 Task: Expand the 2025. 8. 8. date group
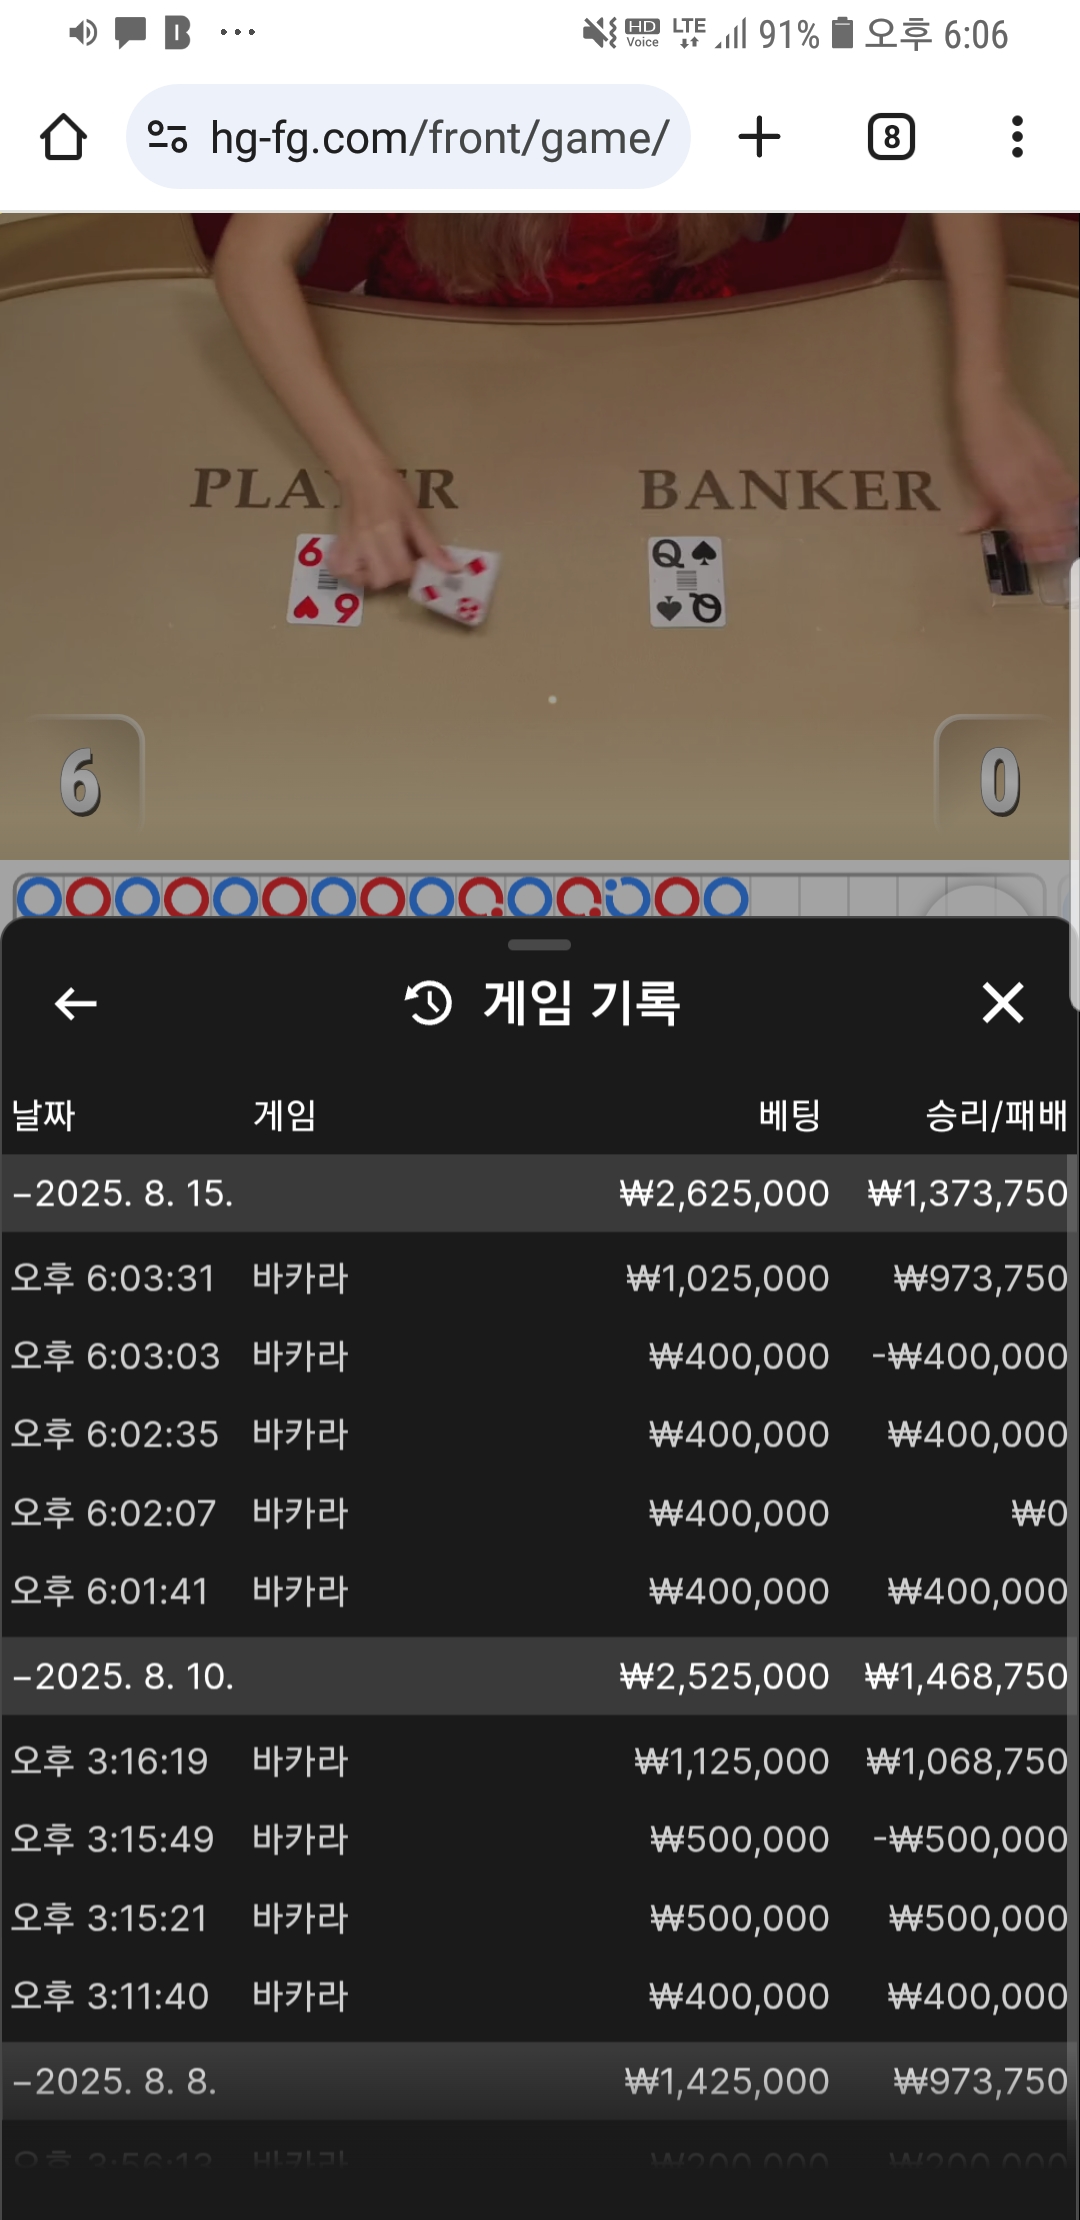click(x=540, y=2081)
